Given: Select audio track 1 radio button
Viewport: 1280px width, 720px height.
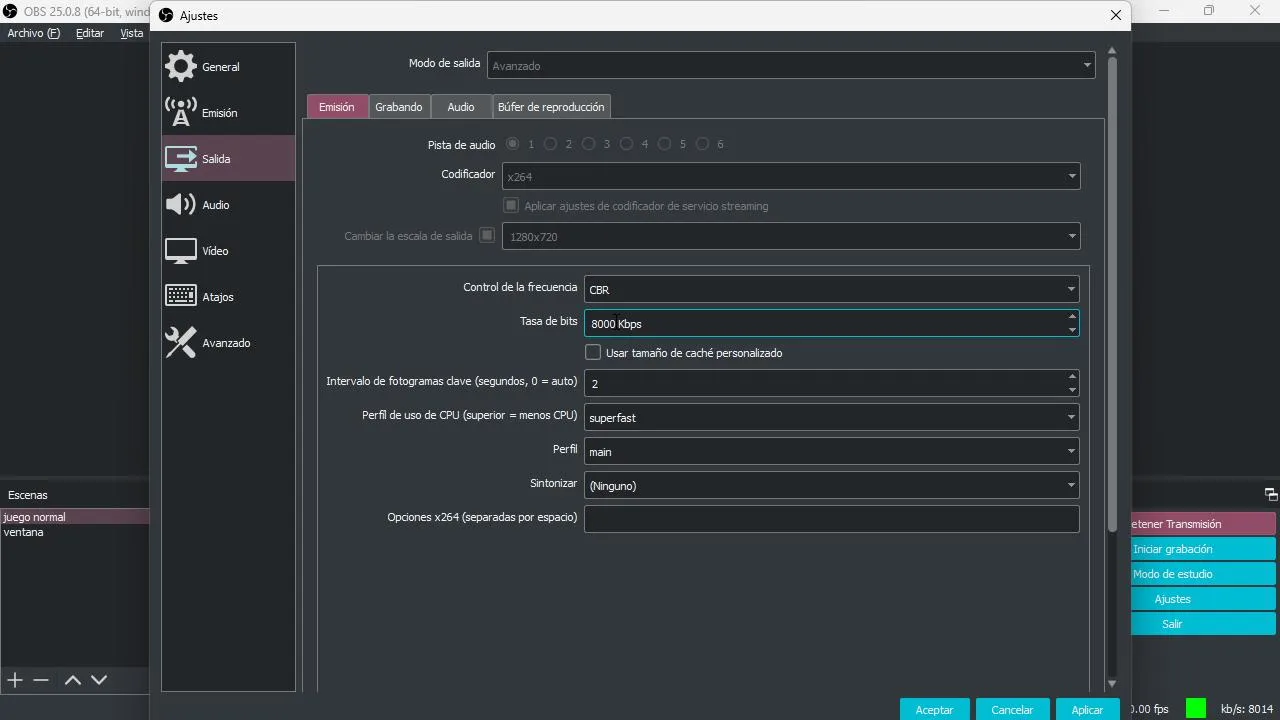Looking at the screenshot, I should point(513,144).
